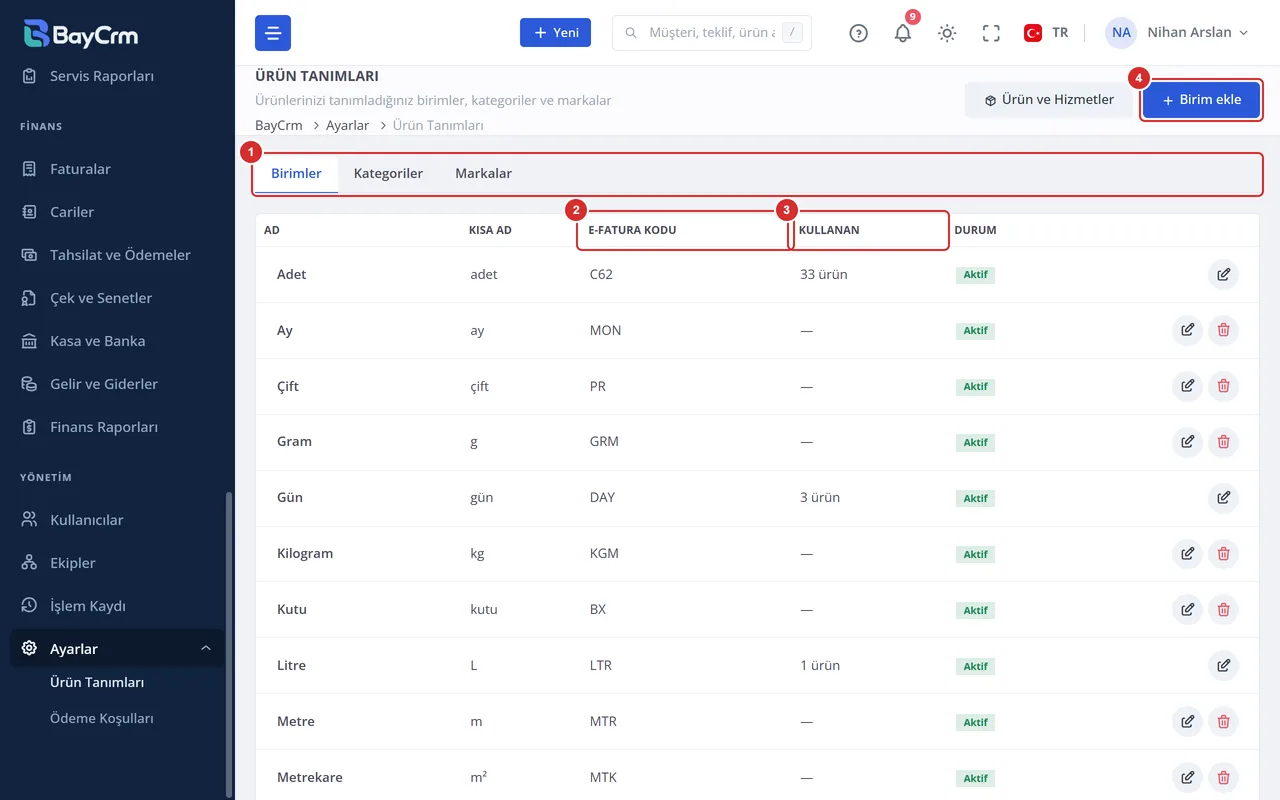Screen dimensions: 1280x800
Task: Click the sidebar vertical scrollbar
Action: click(x=229, y=644)
